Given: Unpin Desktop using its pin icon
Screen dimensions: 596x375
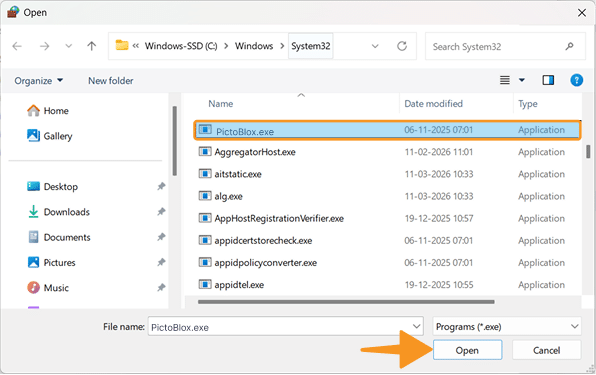Looking at the screenshot, I should (x=161, y=187).
